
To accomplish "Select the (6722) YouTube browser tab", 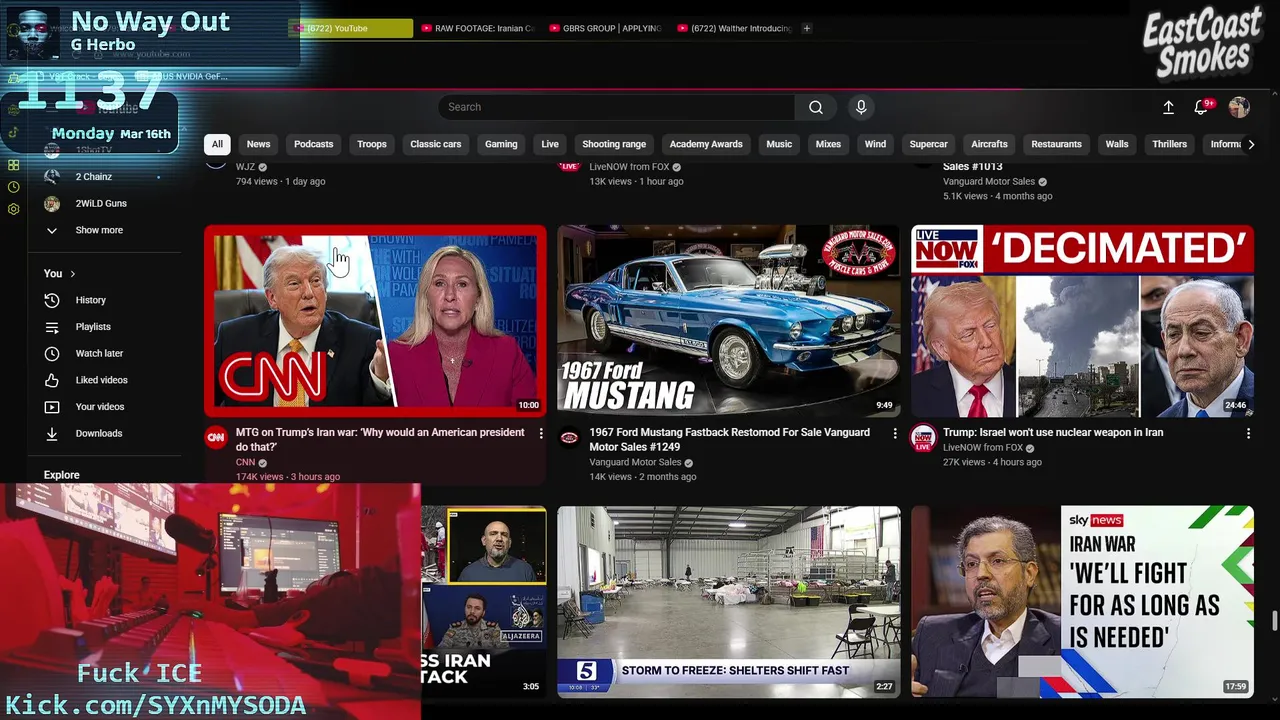I will click(352, 28).
